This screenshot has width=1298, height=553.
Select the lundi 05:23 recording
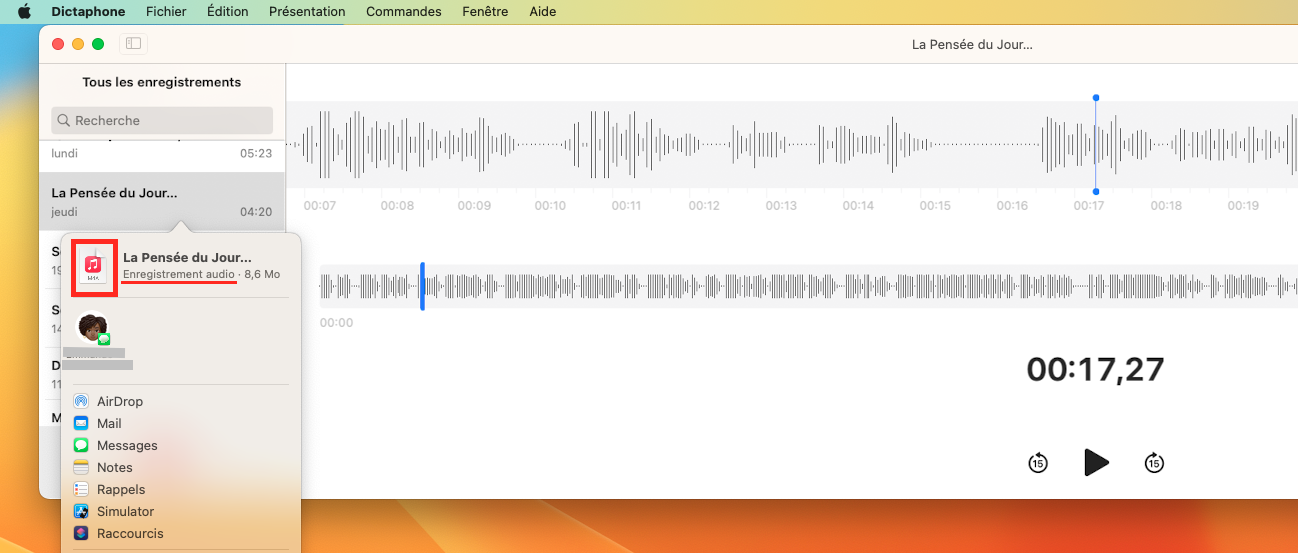tap(162, 154)
